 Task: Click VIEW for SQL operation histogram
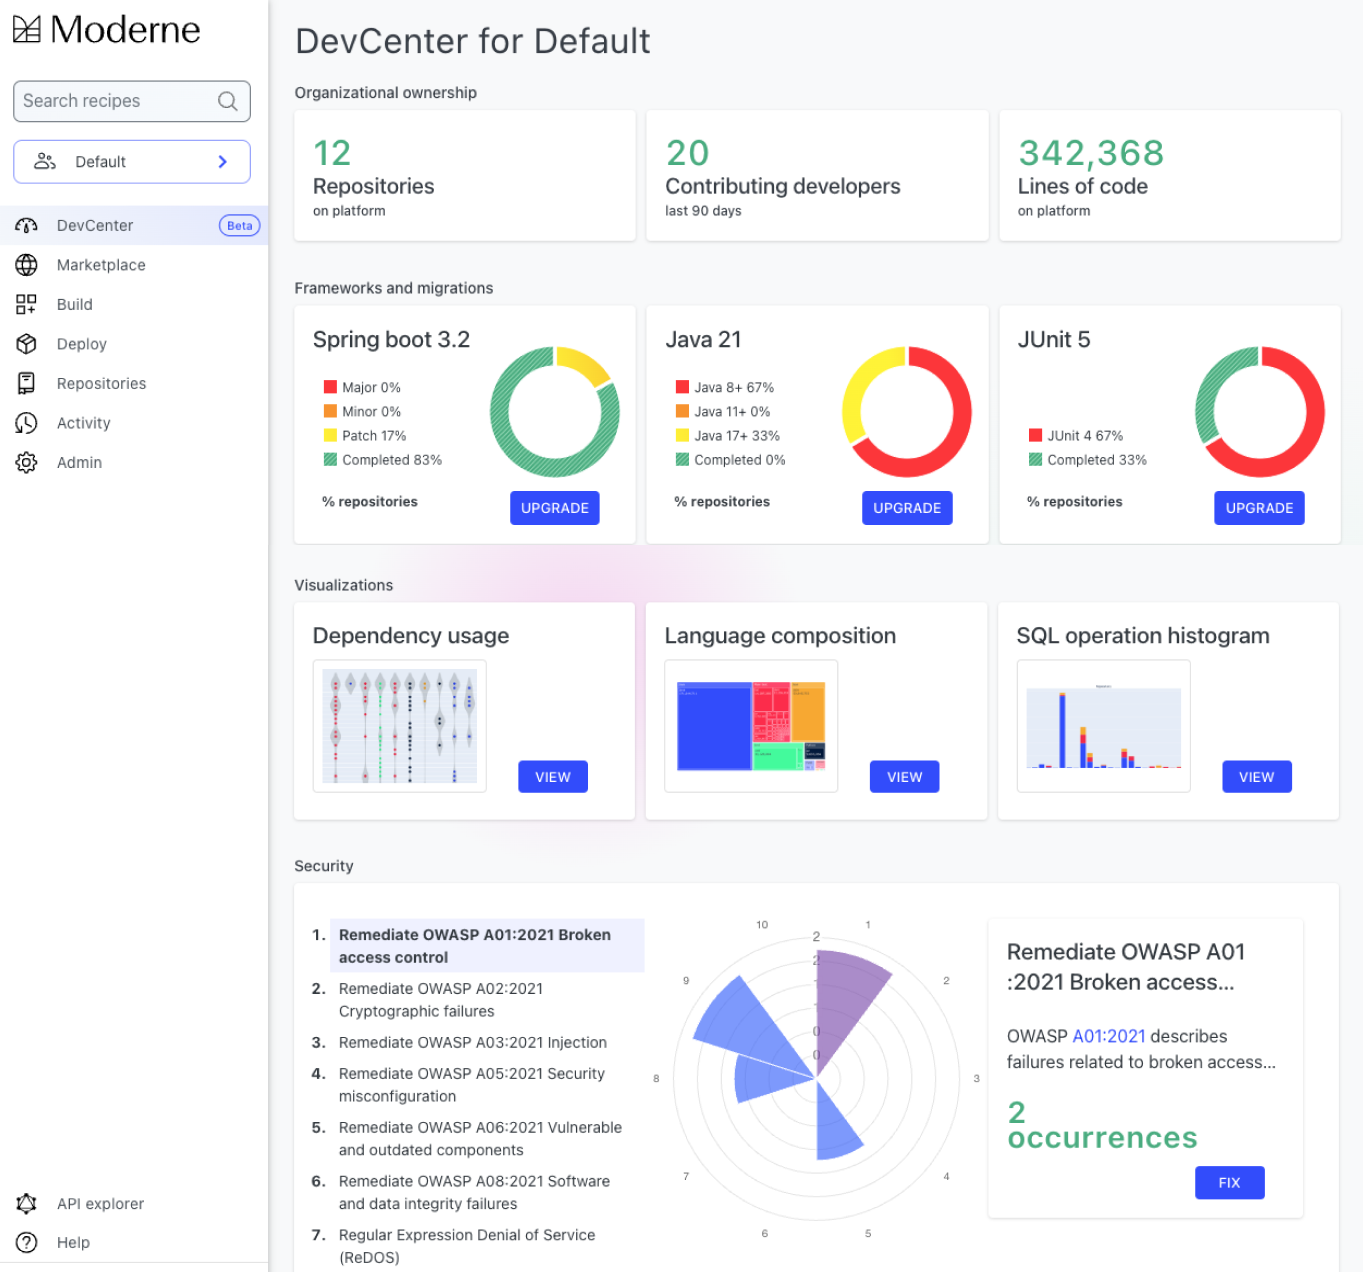point(1257,777)
